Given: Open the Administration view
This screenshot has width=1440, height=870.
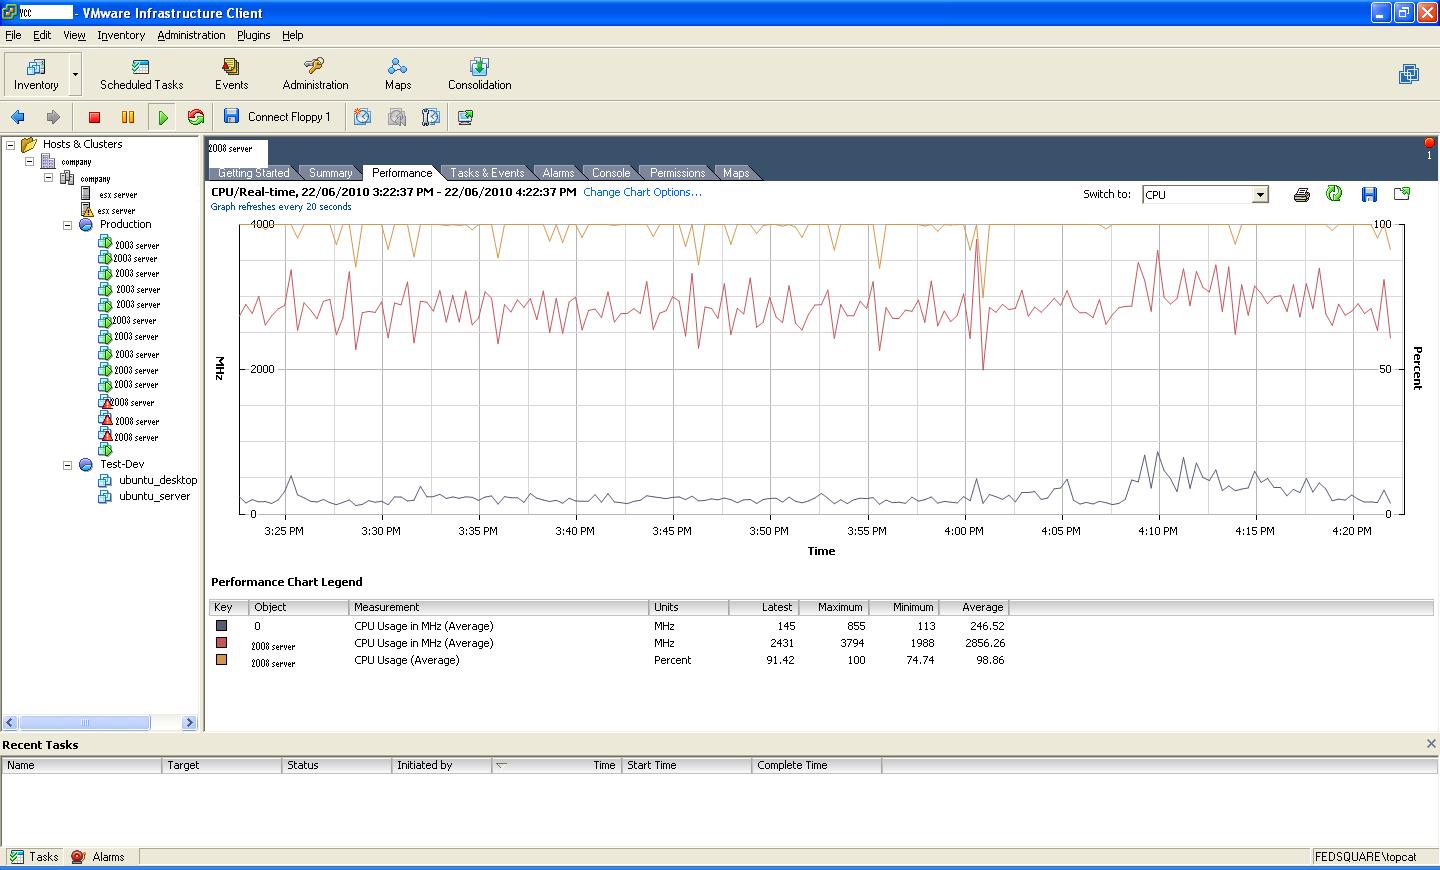Looking at the screenshot, I should (x=315, y=74).
